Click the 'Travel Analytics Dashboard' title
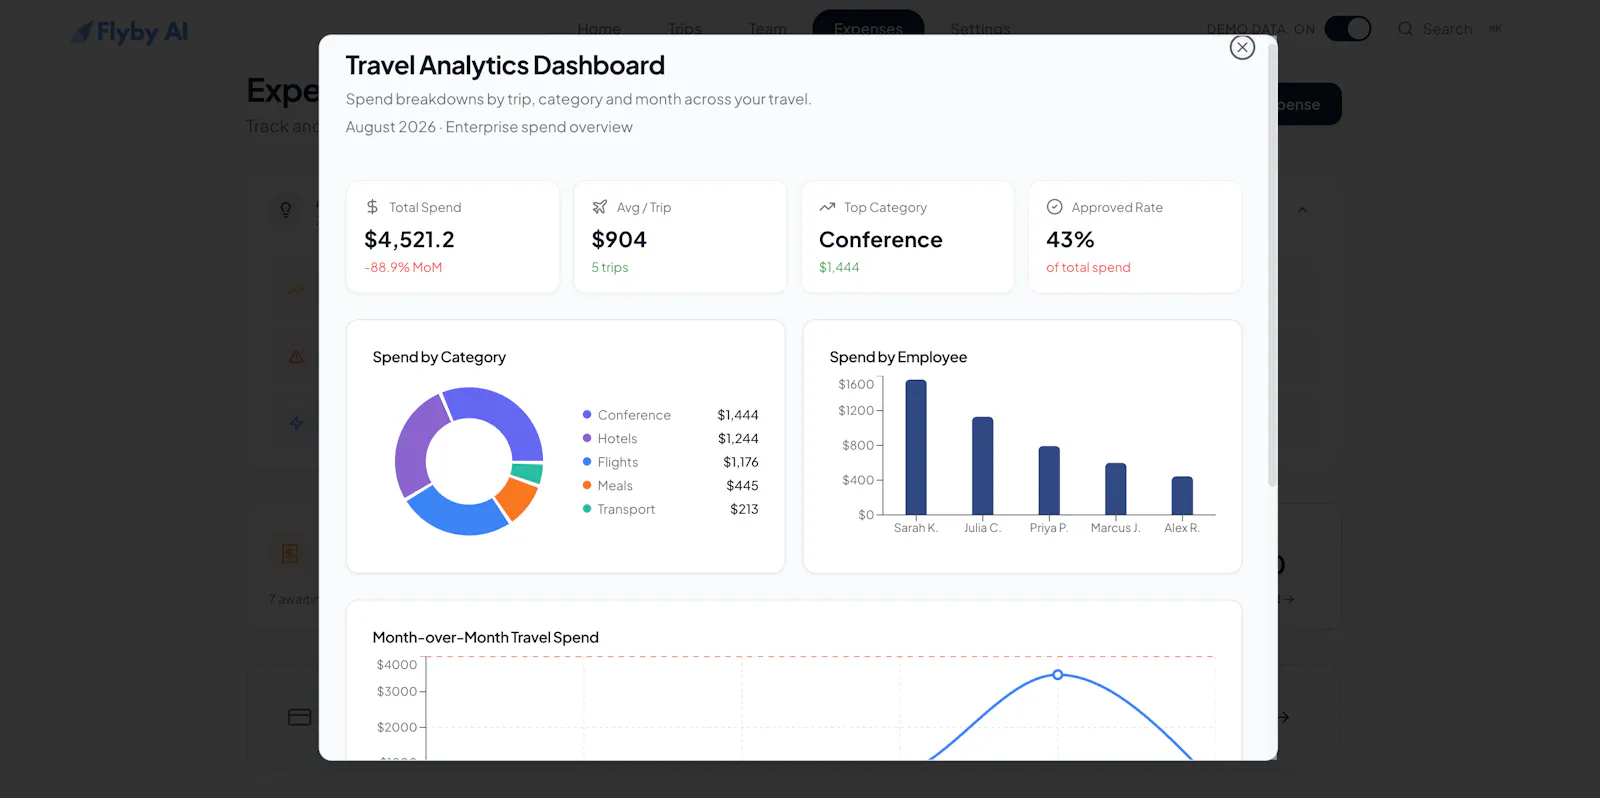The image size is (1600, 798). 505,66
